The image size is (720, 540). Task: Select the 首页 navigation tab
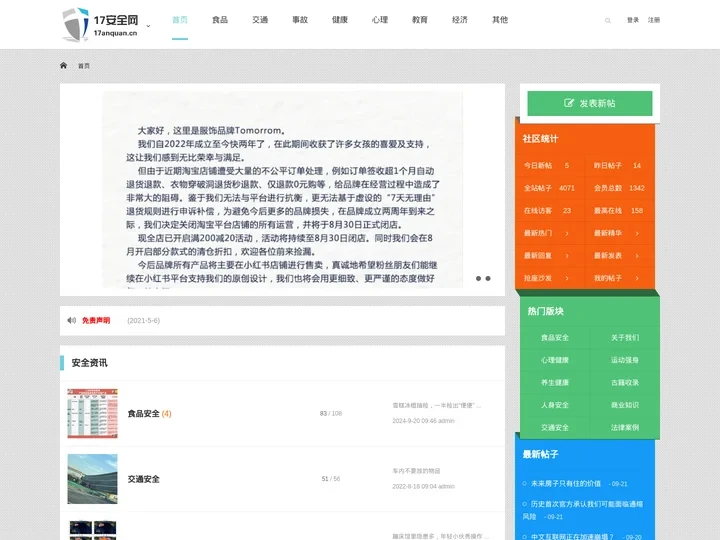point(180,20)
